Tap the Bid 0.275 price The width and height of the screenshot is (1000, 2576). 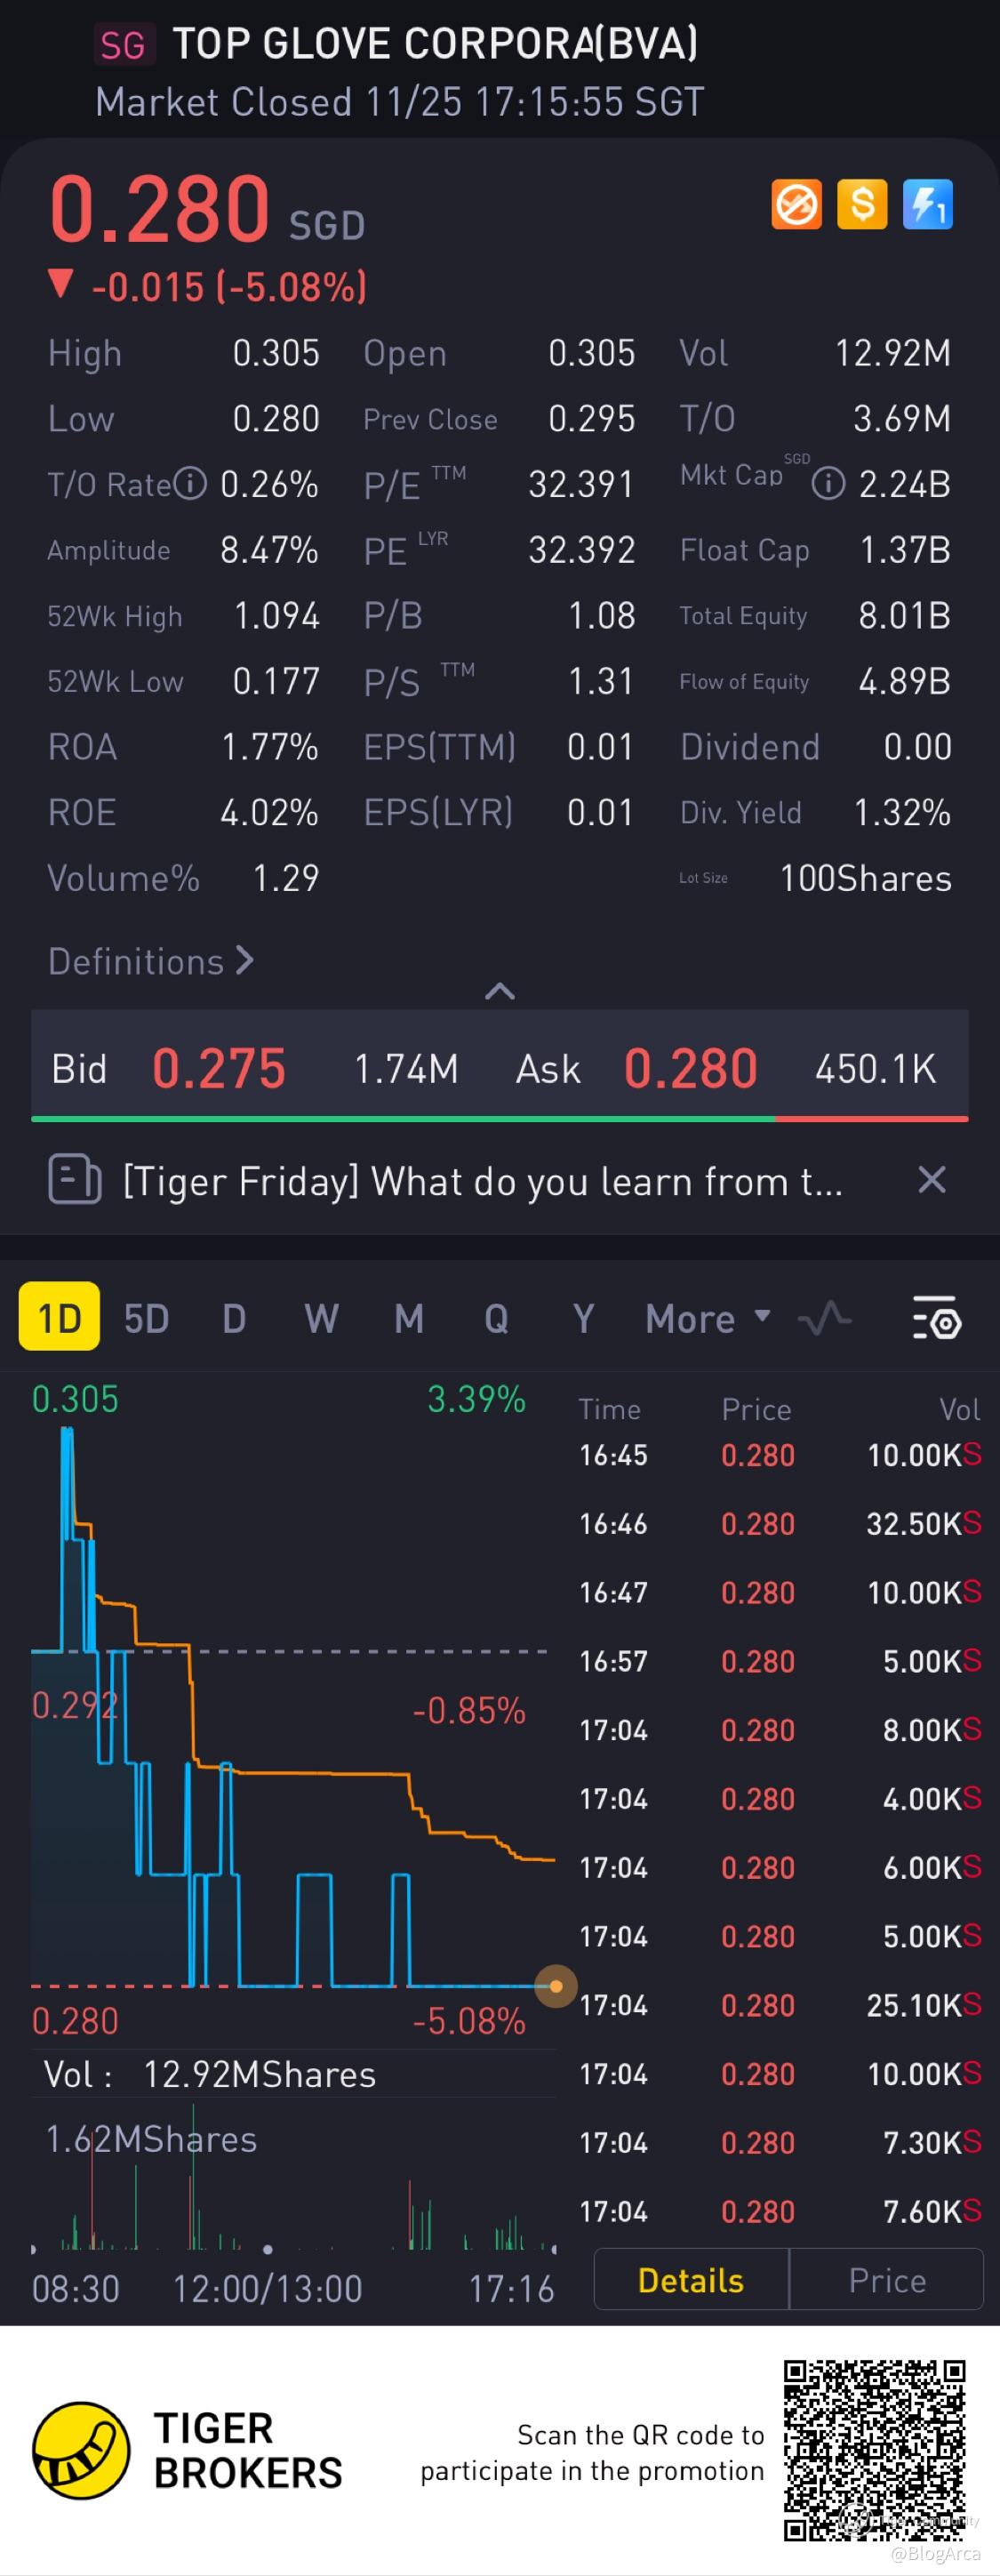click(x=219, y=1069)
